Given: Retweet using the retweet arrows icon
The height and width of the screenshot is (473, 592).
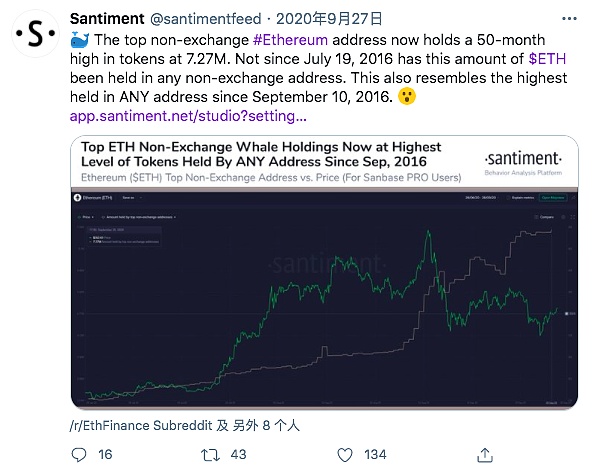Looking at the screenshot, I should click(x=210, y=455).
